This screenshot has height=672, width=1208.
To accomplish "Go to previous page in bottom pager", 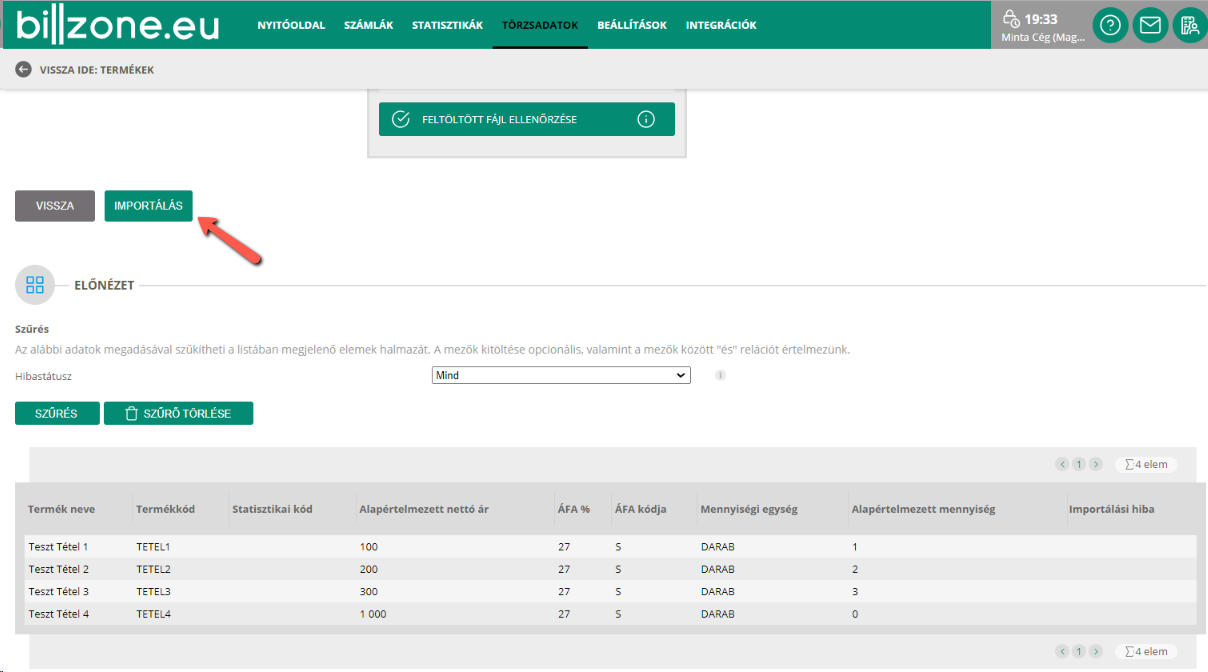I will coord(1062,651).
